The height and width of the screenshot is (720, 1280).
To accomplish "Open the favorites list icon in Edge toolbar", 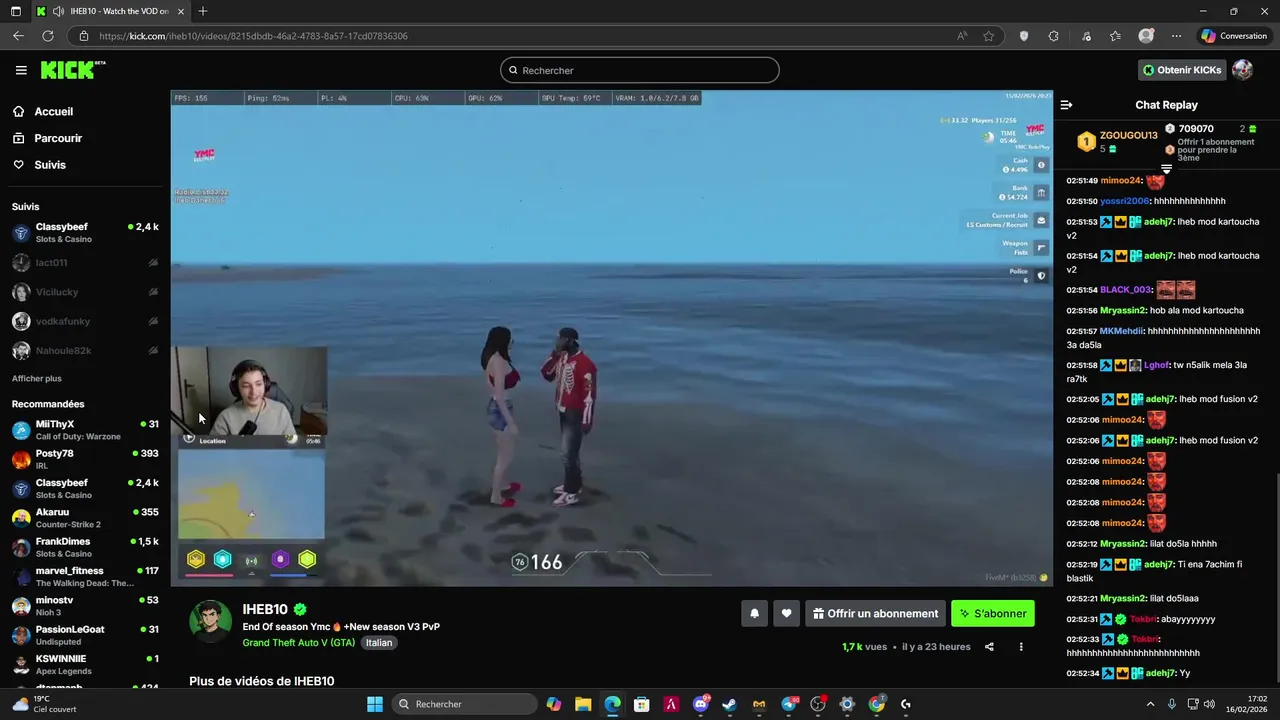I will coord(1115,36).
